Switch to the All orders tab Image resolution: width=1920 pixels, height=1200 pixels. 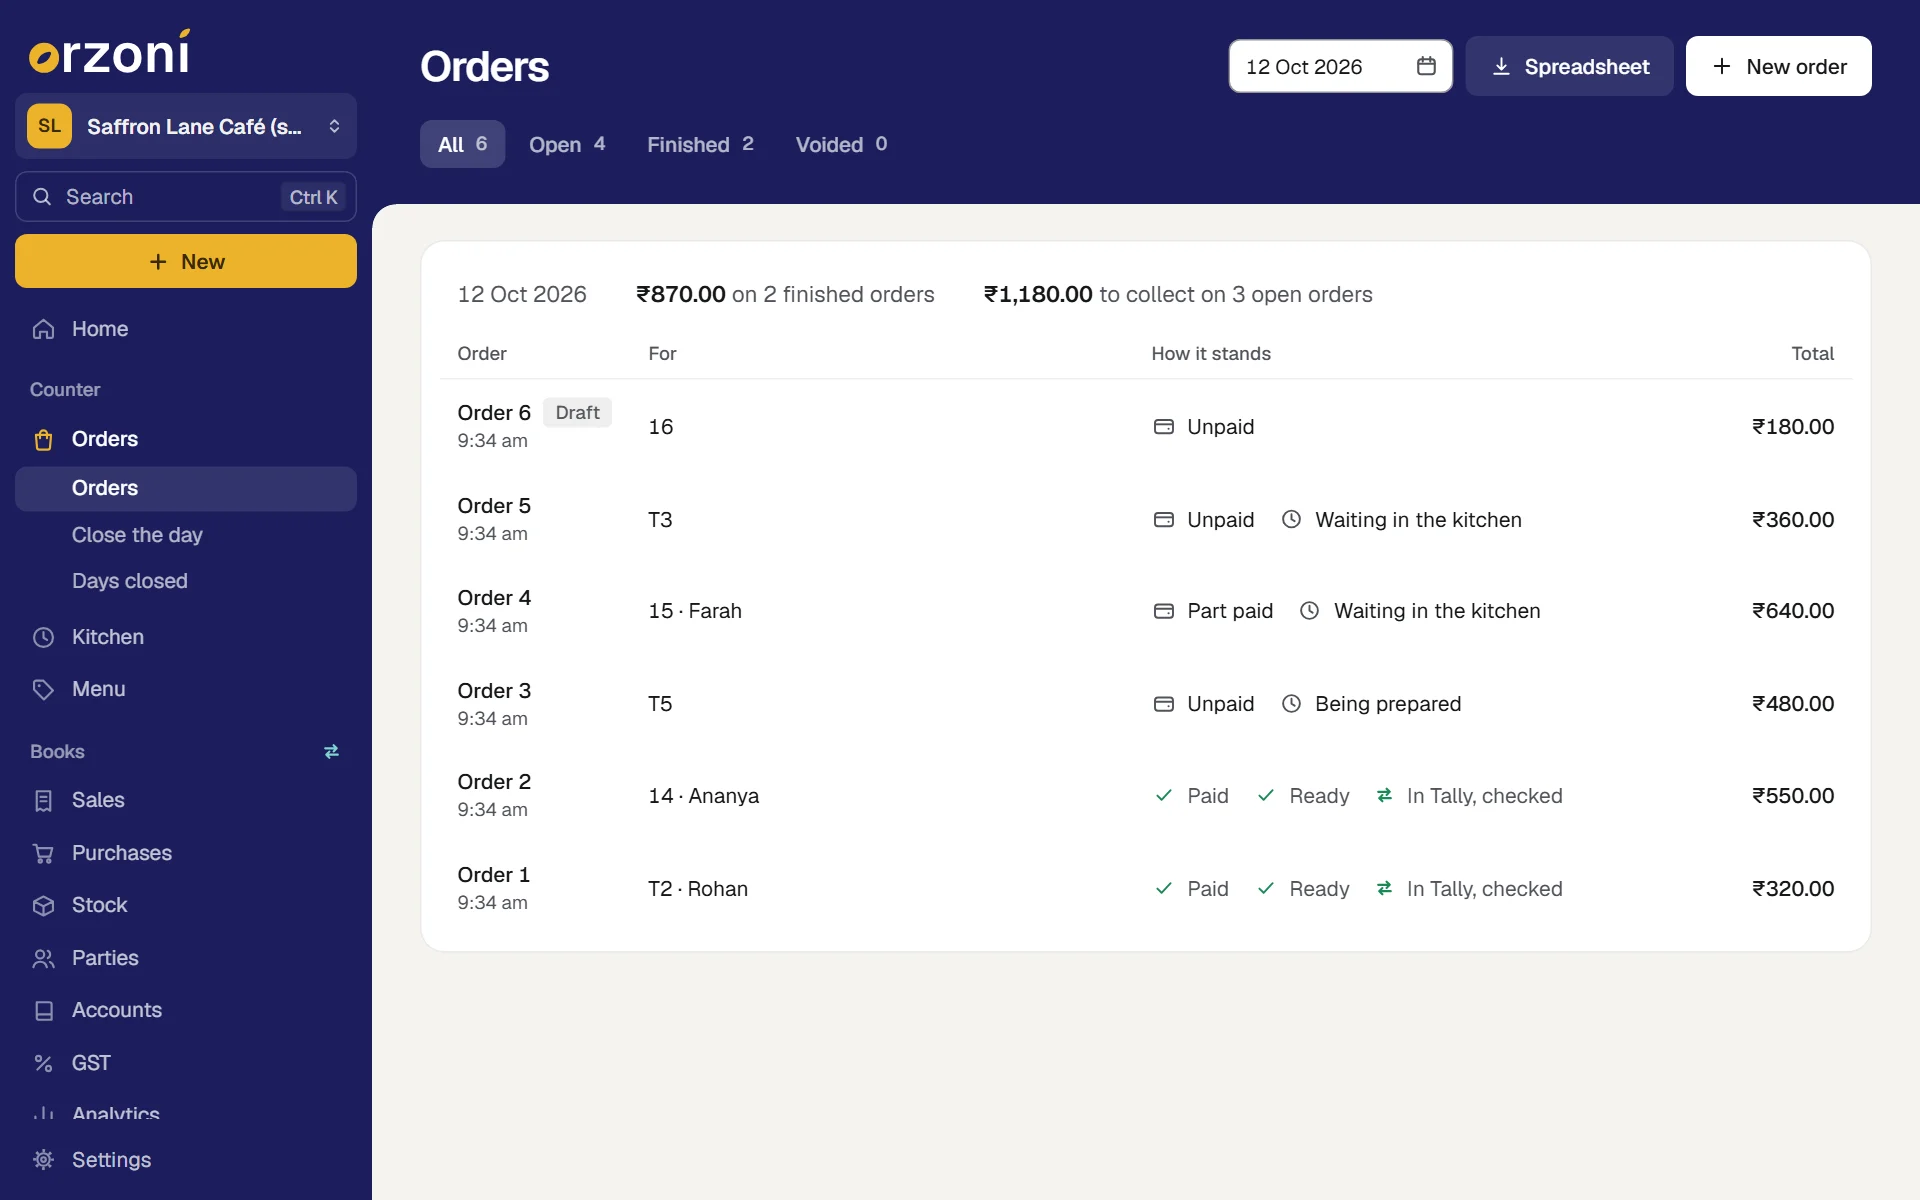tap(462, 144)
